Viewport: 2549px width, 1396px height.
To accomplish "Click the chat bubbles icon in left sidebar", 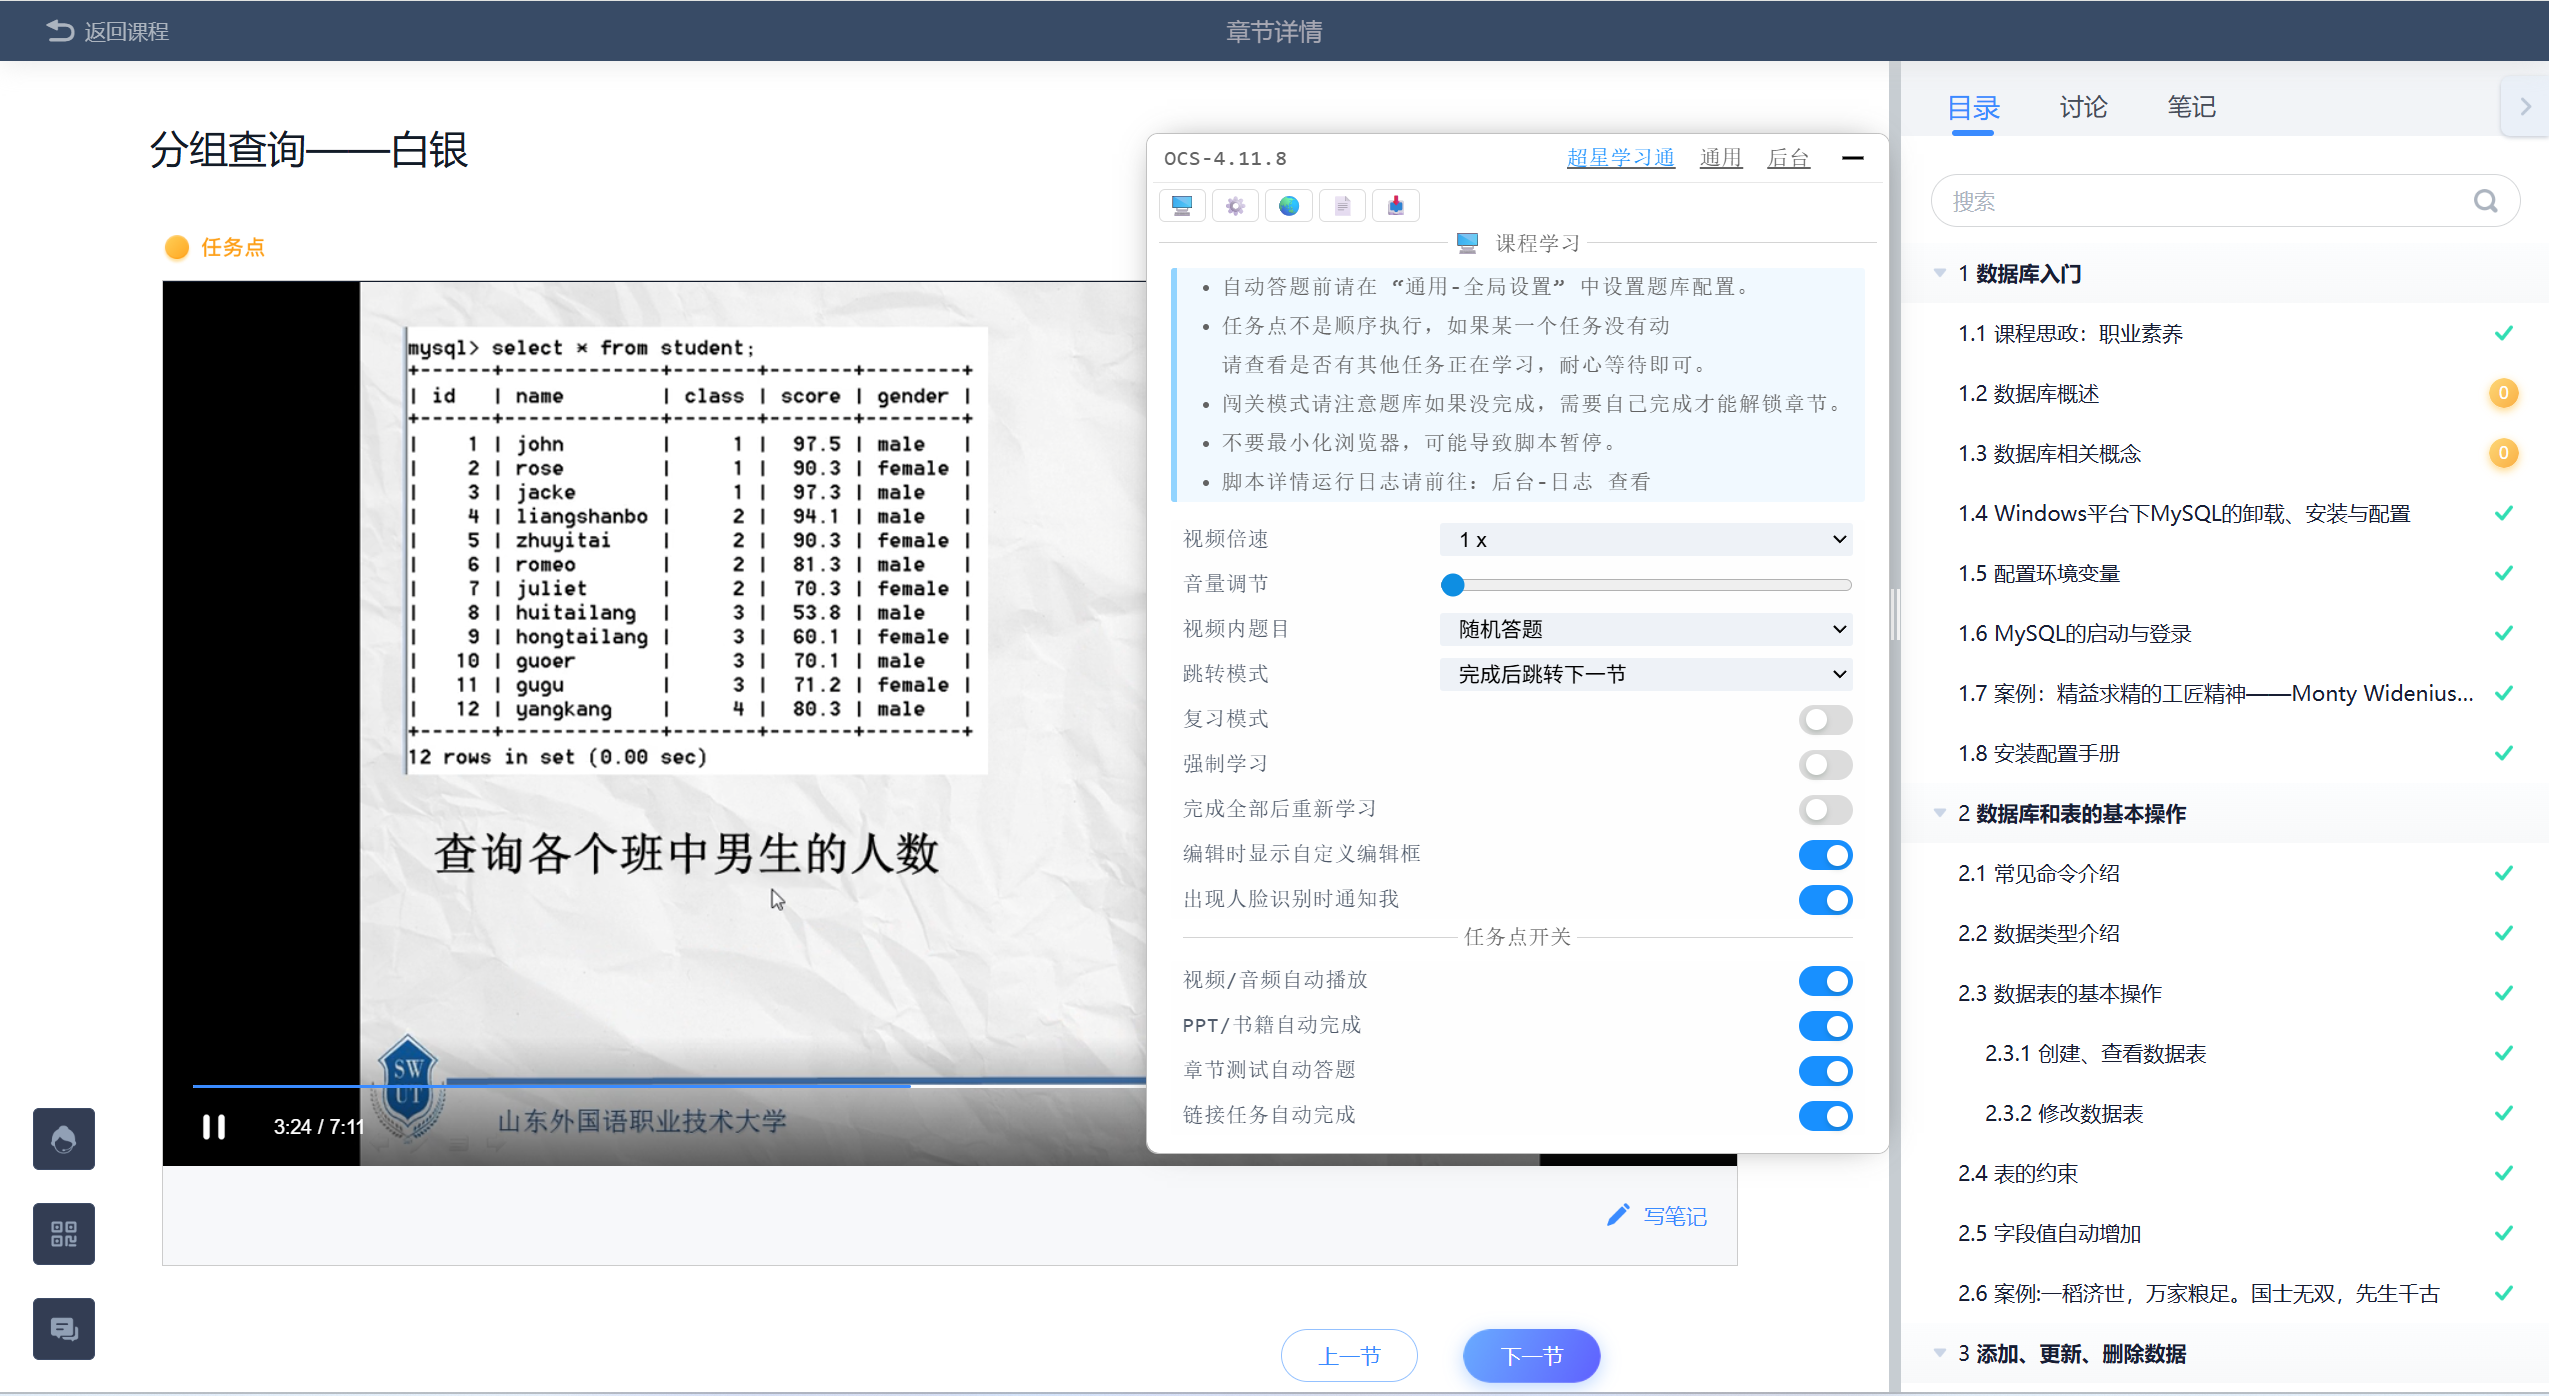I will click(64, 1328).
